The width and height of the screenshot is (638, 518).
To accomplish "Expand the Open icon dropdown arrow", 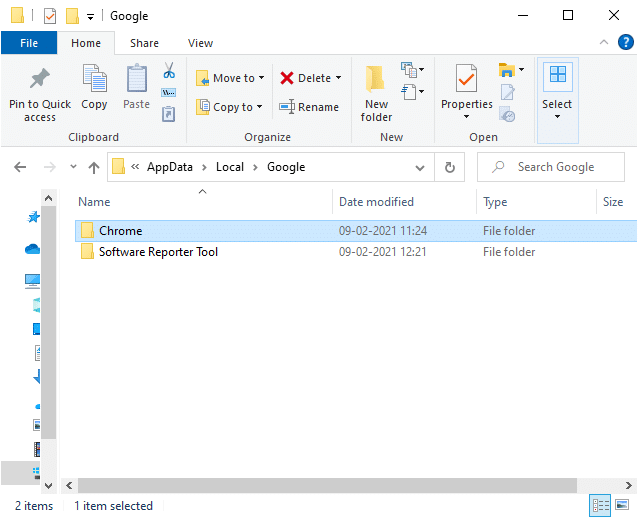I will [x=521, y=70].
